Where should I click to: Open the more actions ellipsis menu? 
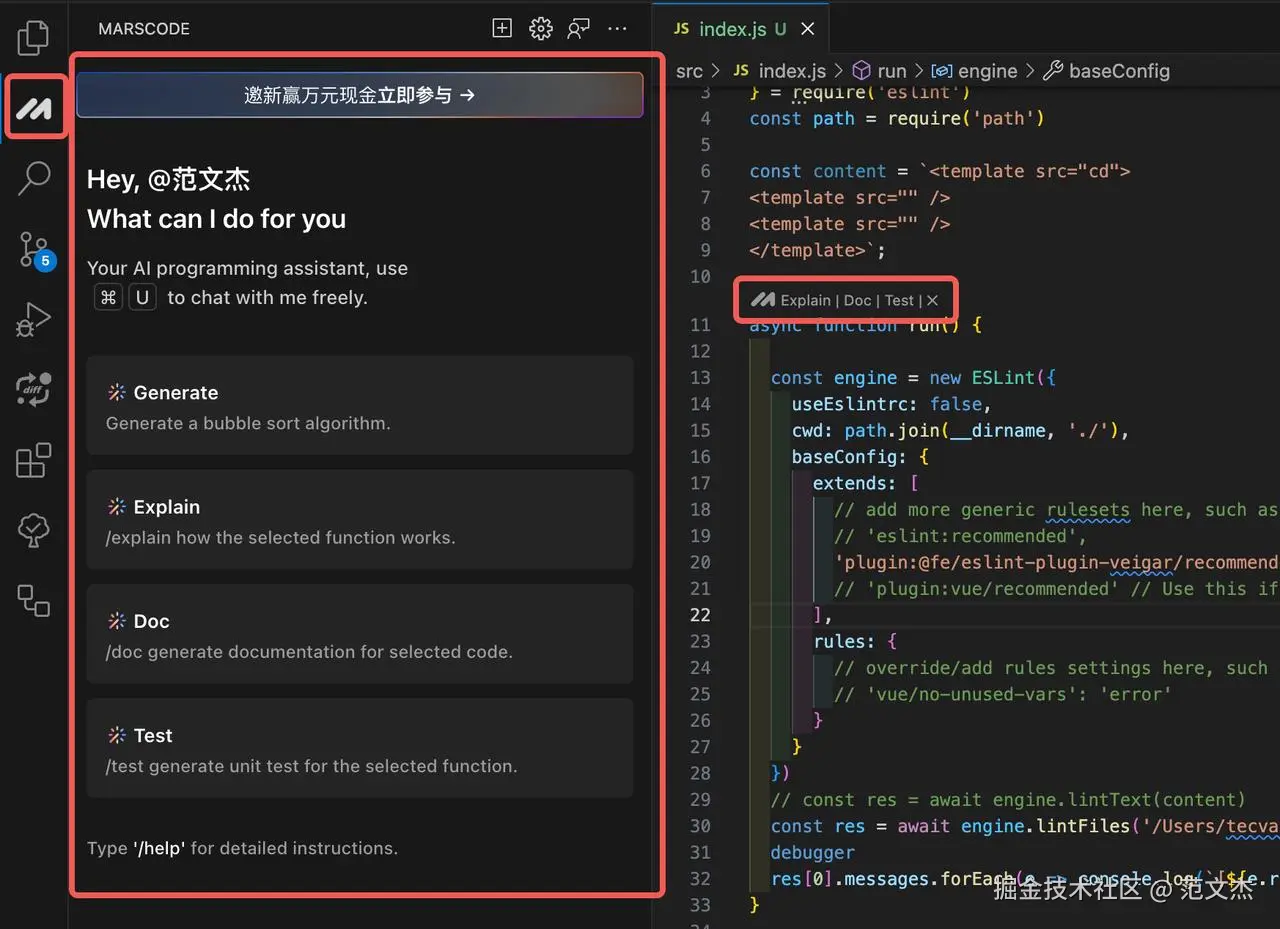click(617, 28)
